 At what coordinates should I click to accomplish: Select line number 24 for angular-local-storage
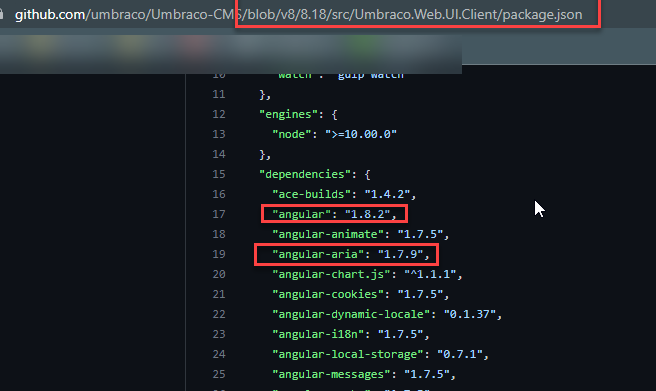[219, 354]
